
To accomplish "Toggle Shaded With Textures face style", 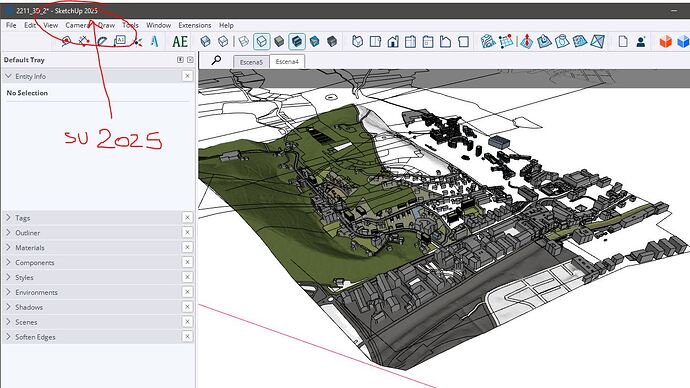I will click(x=297, y=42).
